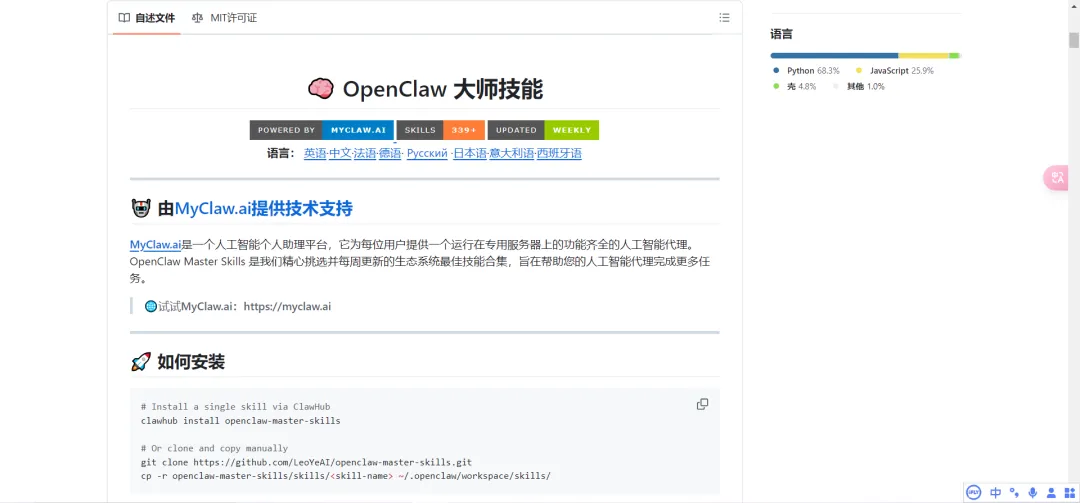The image size is (1080, 503).
Task: Open the 法语 language link
Action: coord(364,154)
